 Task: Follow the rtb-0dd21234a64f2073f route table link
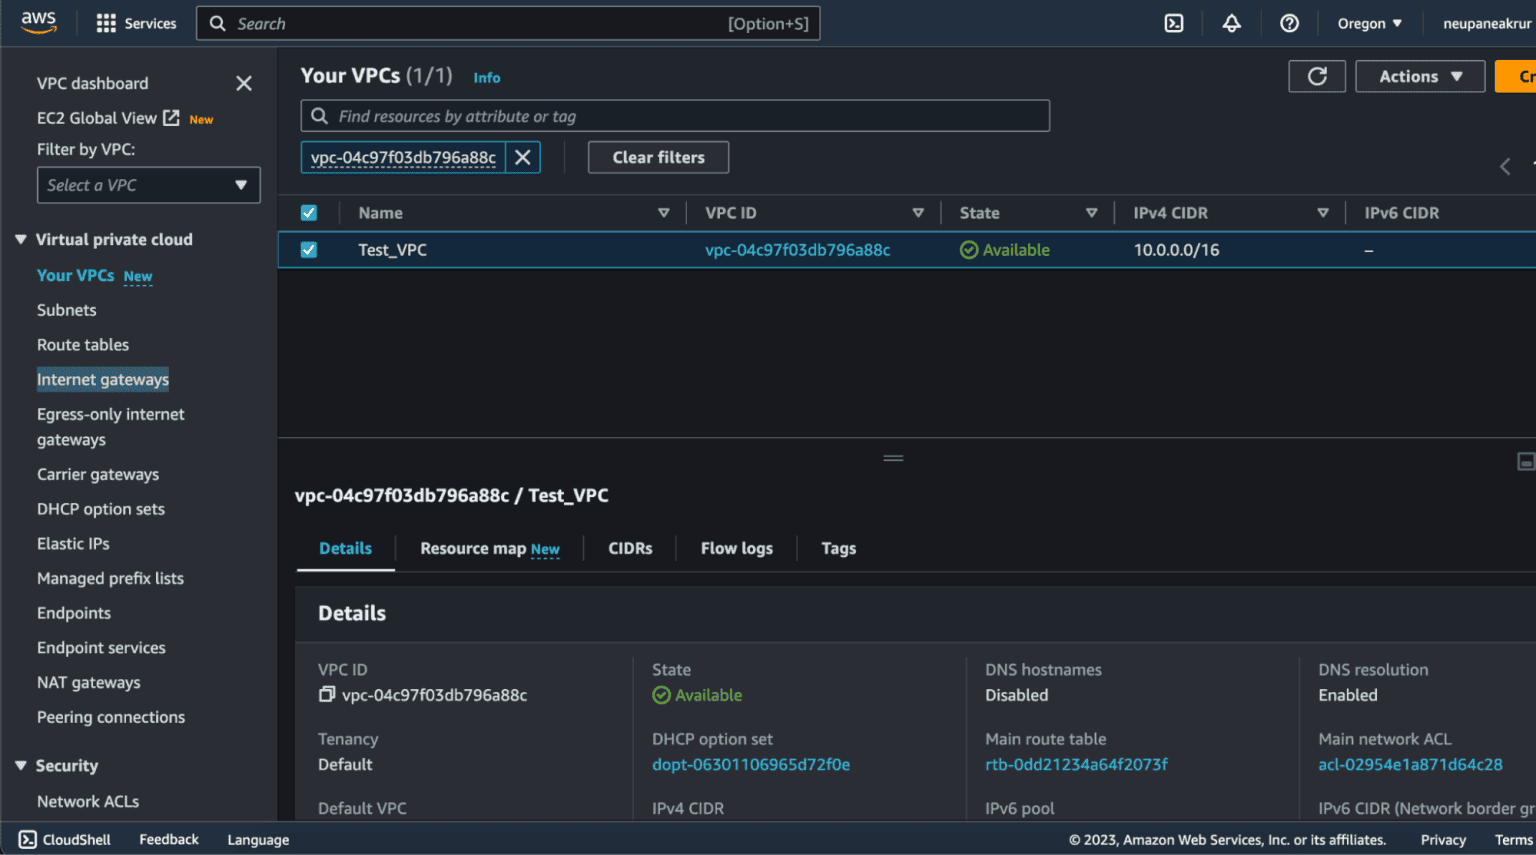(1076, 764)
